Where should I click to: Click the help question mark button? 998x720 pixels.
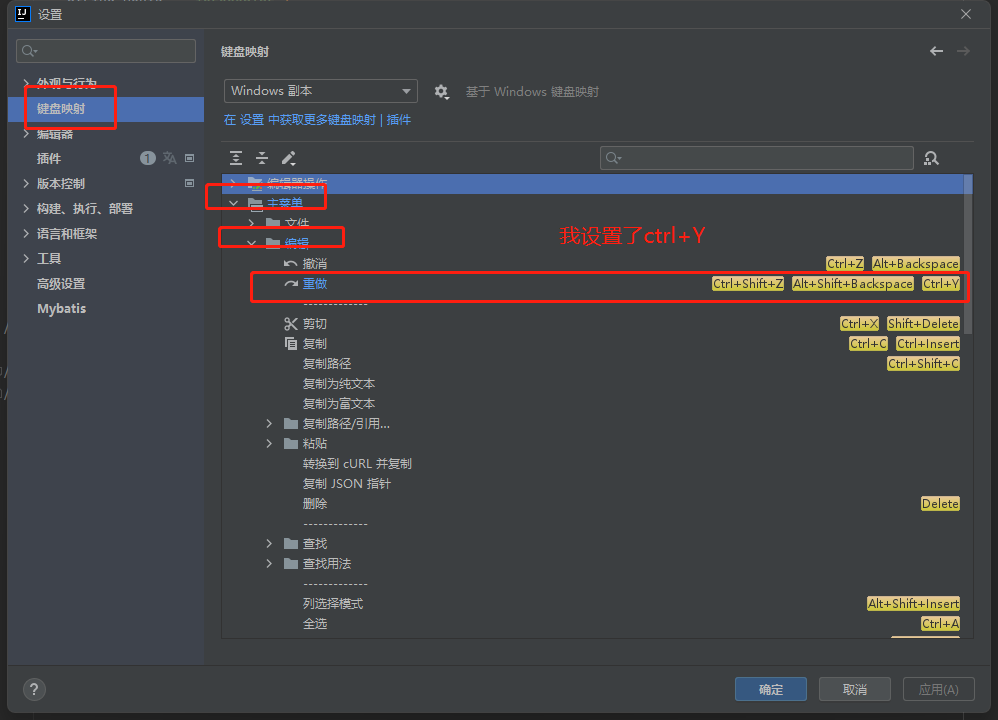point(34,689)
